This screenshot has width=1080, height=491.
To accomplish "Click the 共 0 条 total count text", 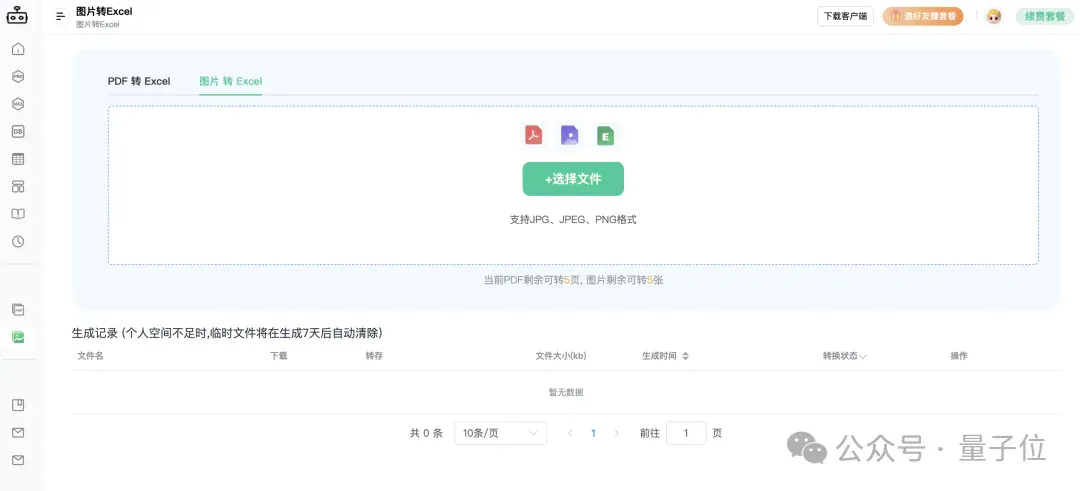I will [x=426, y=433].
